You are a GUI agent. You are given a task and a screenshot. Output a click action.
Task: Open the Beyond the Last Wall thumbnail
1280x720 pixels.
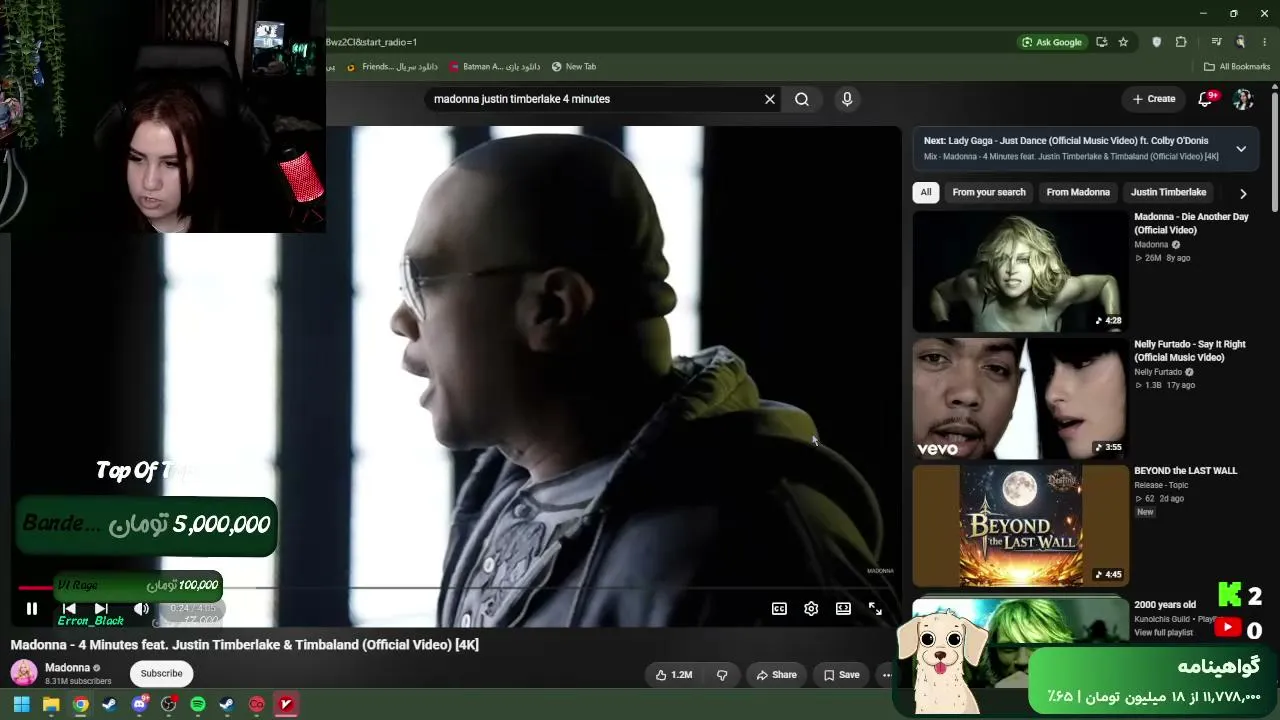pos(1019,525)
